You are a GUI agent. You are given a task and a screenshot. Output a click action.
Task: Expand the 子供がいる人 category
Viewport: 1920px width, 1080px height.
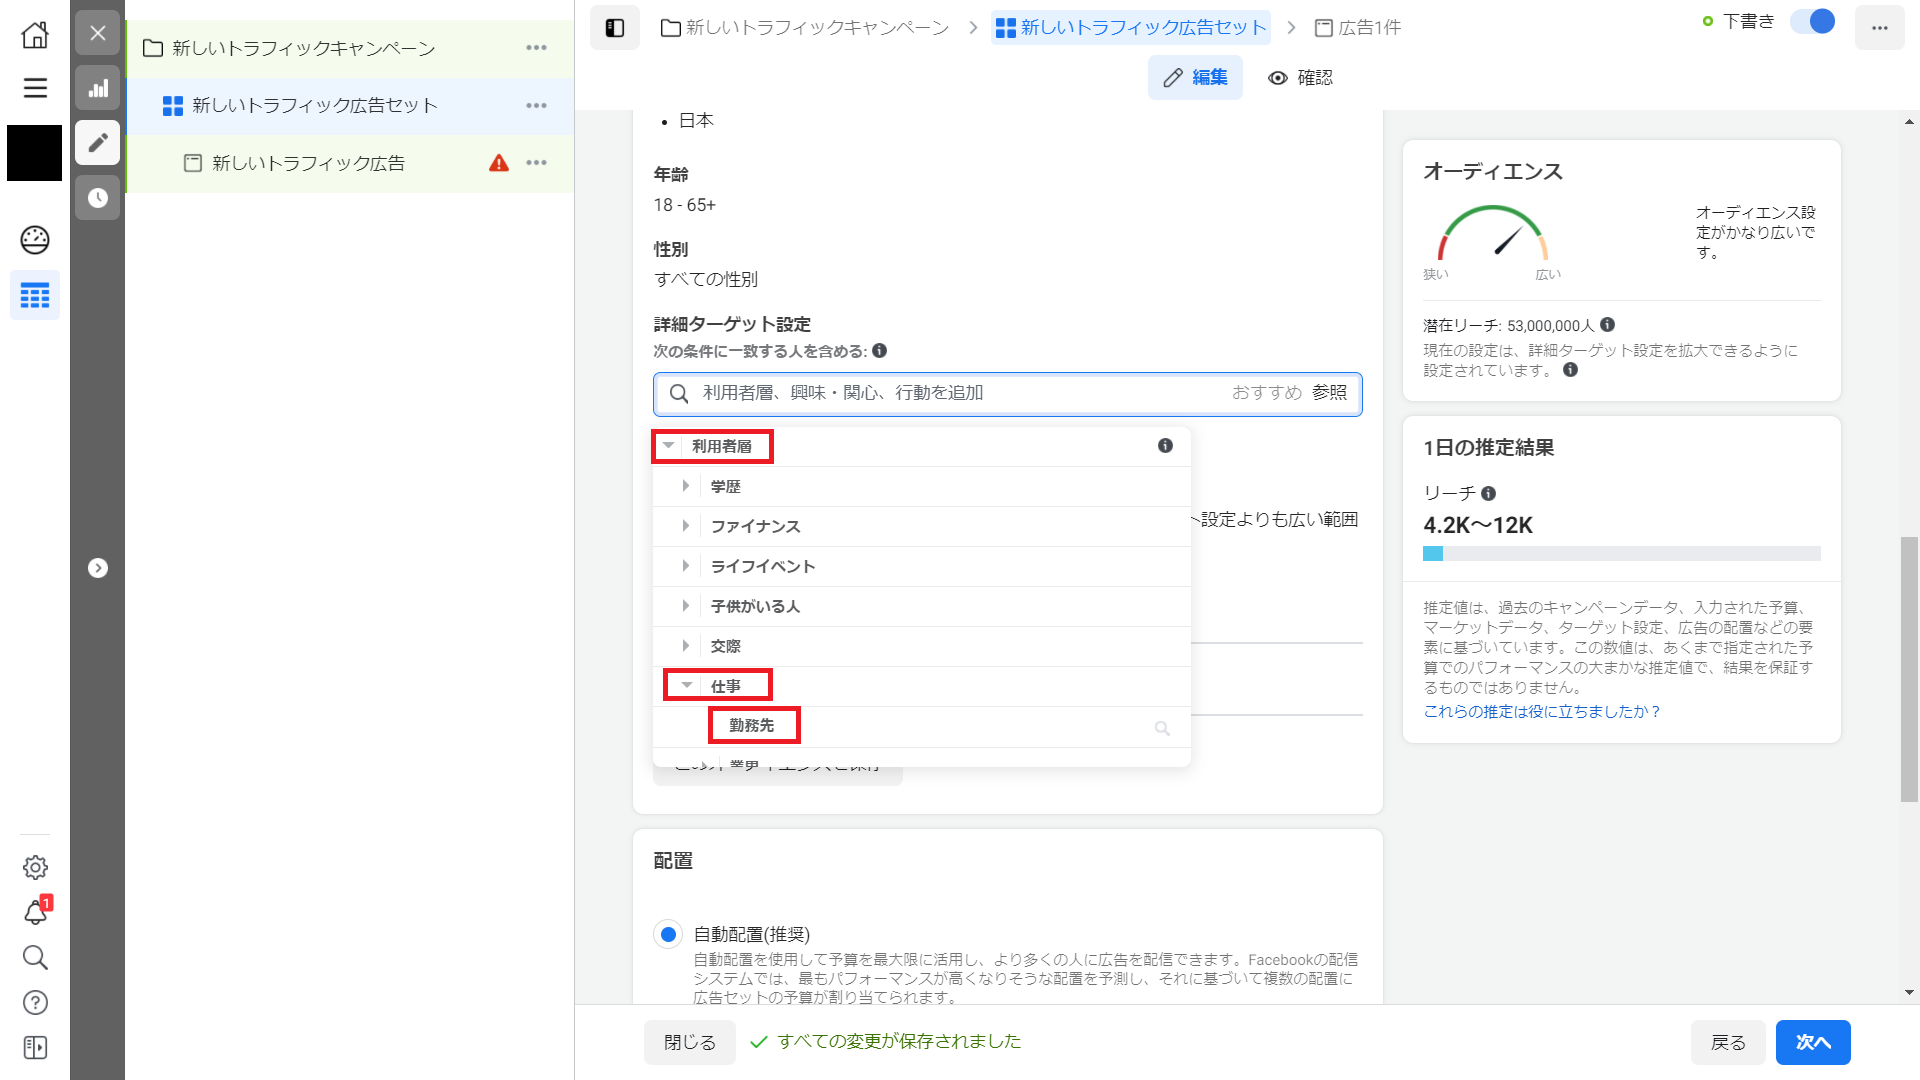pyautogui.click(x=685, y=606)
